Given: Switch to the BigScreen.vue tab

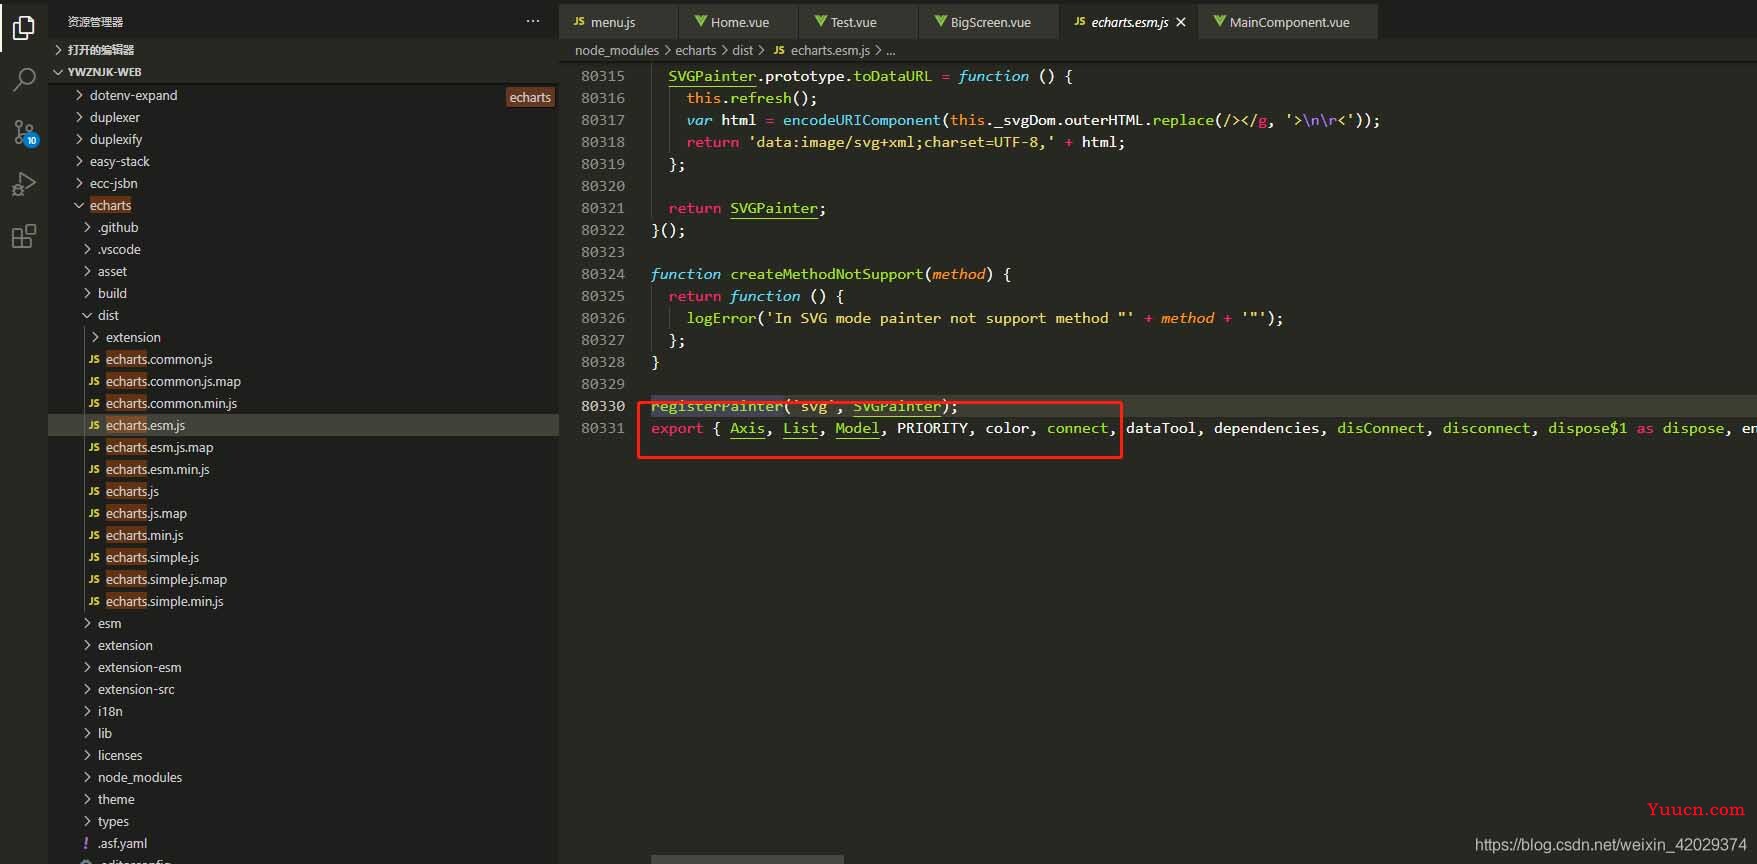Looking at the screenshot, I should (989, 22).
